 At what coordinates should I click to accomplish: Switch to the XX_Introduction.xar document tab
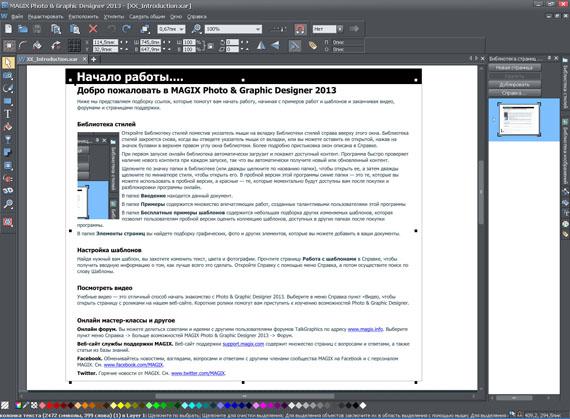coord(52,59)
